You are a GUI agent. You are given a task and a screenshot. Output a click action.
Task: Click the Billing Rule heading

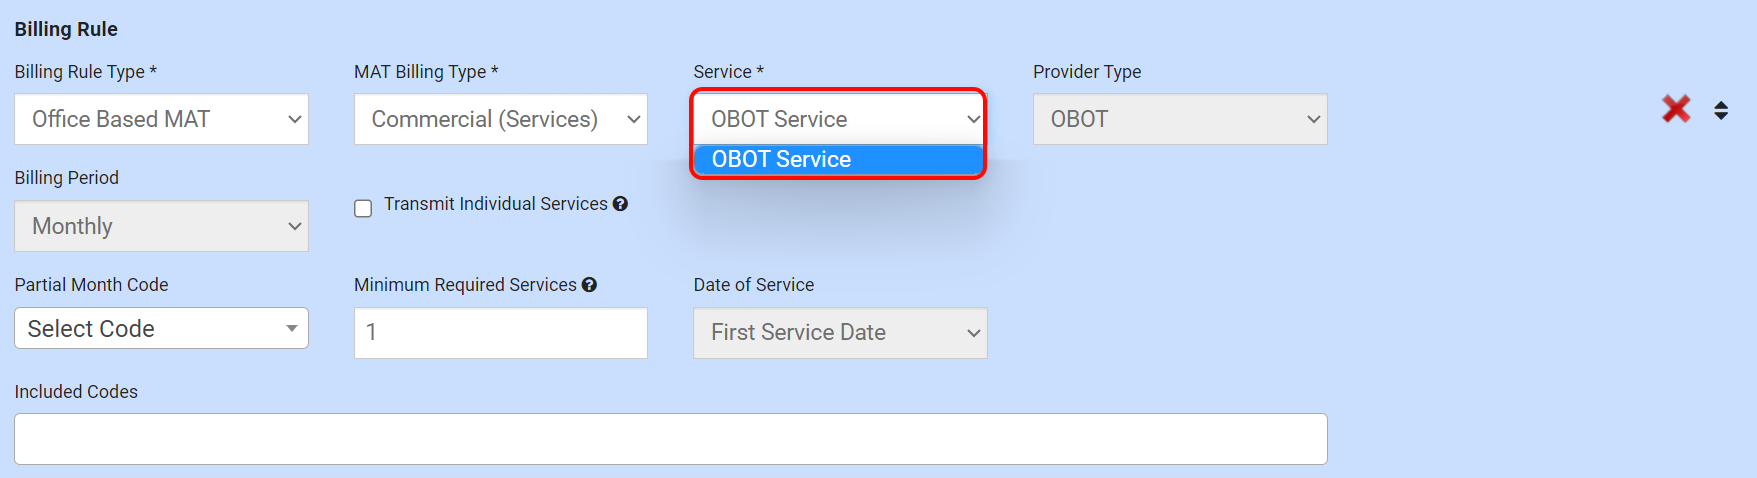point(66,29)
